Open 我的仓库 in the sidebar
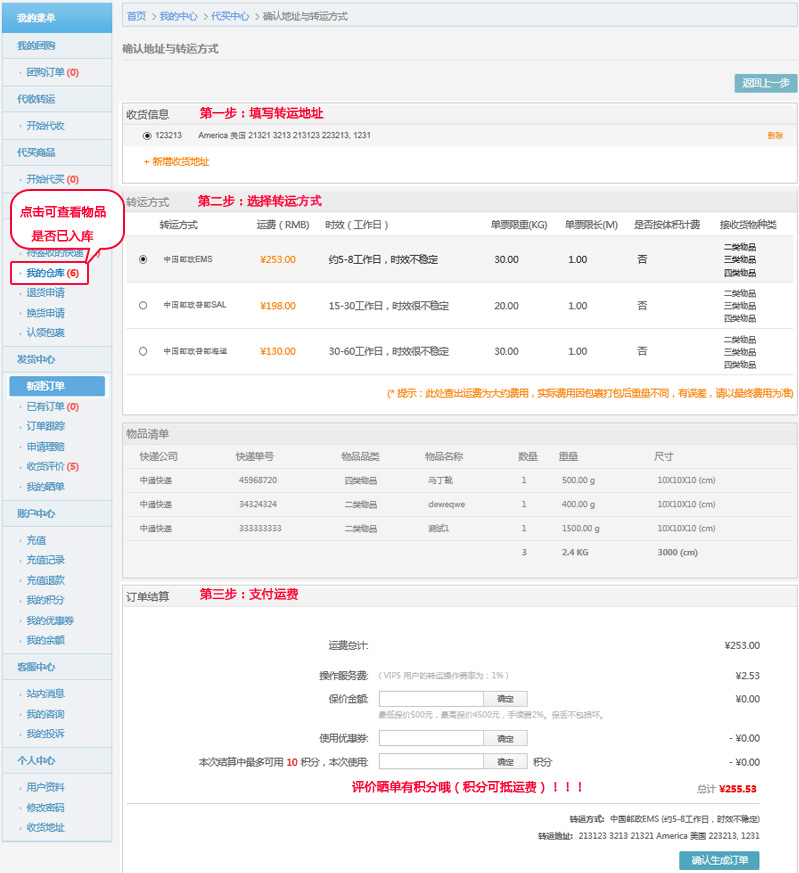The height and width of the screenshot is (873, 799). tap(45, 273)
